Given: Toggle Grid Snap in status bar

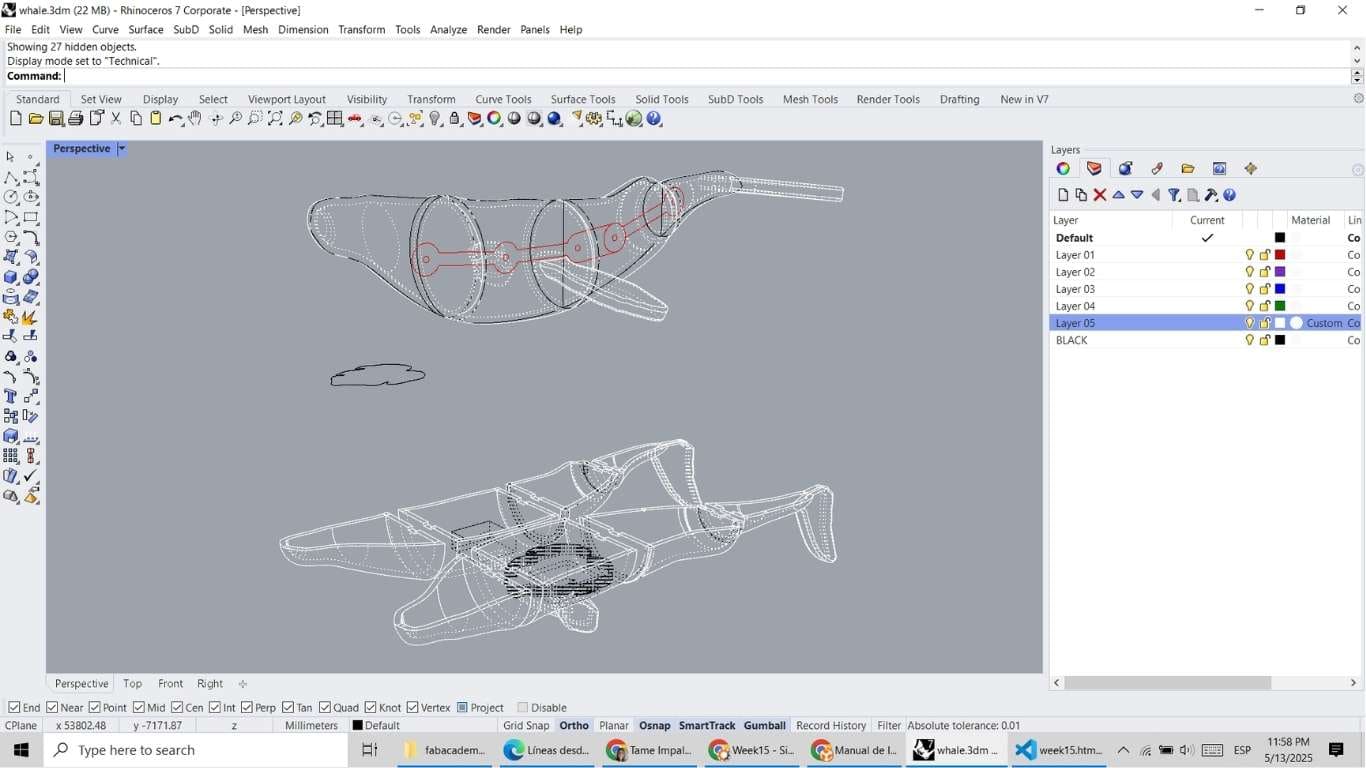Looking at the screenshot, I should click(x=526, y=726).
